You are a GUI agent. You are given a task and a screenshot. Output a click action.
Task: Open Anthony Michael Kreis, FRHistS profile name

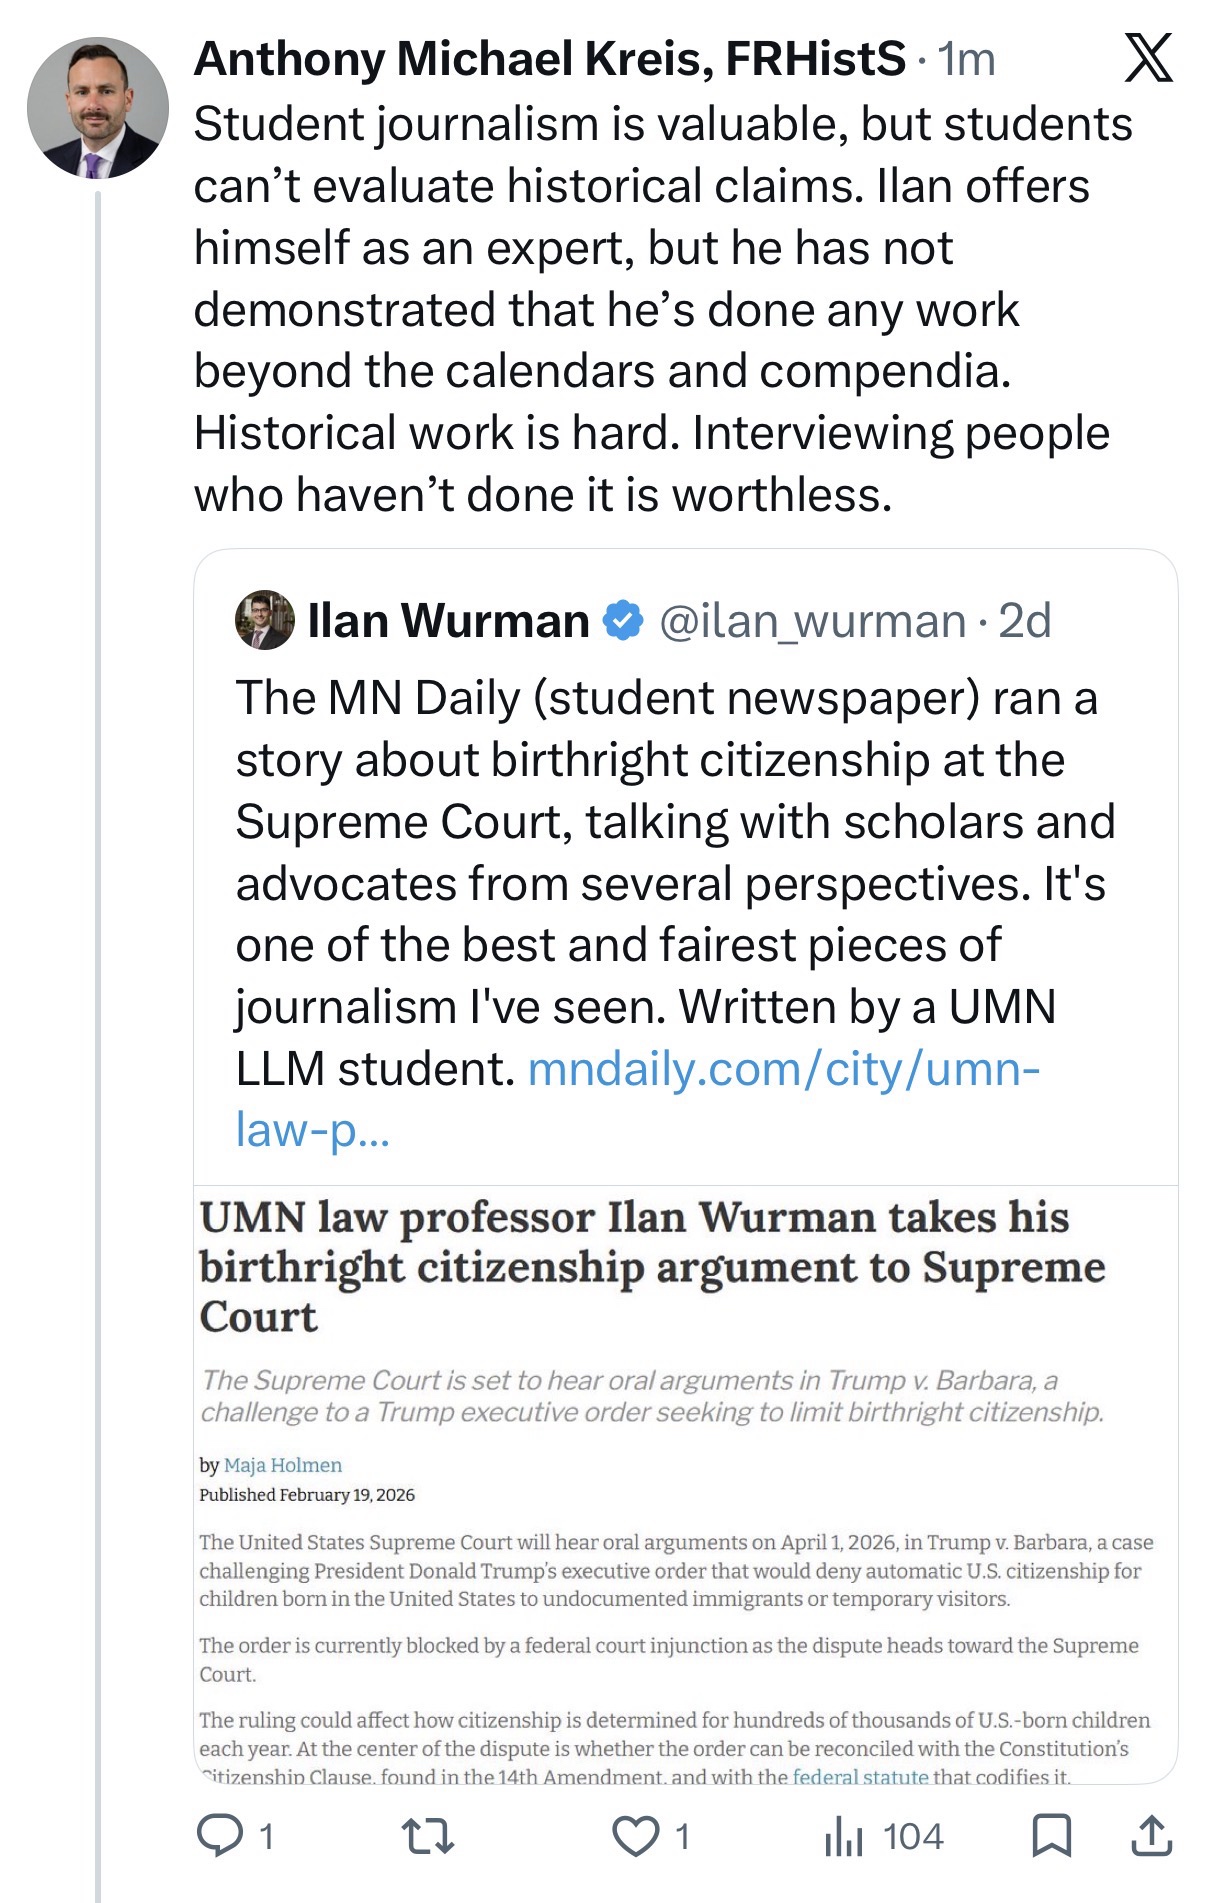[549, 60]
